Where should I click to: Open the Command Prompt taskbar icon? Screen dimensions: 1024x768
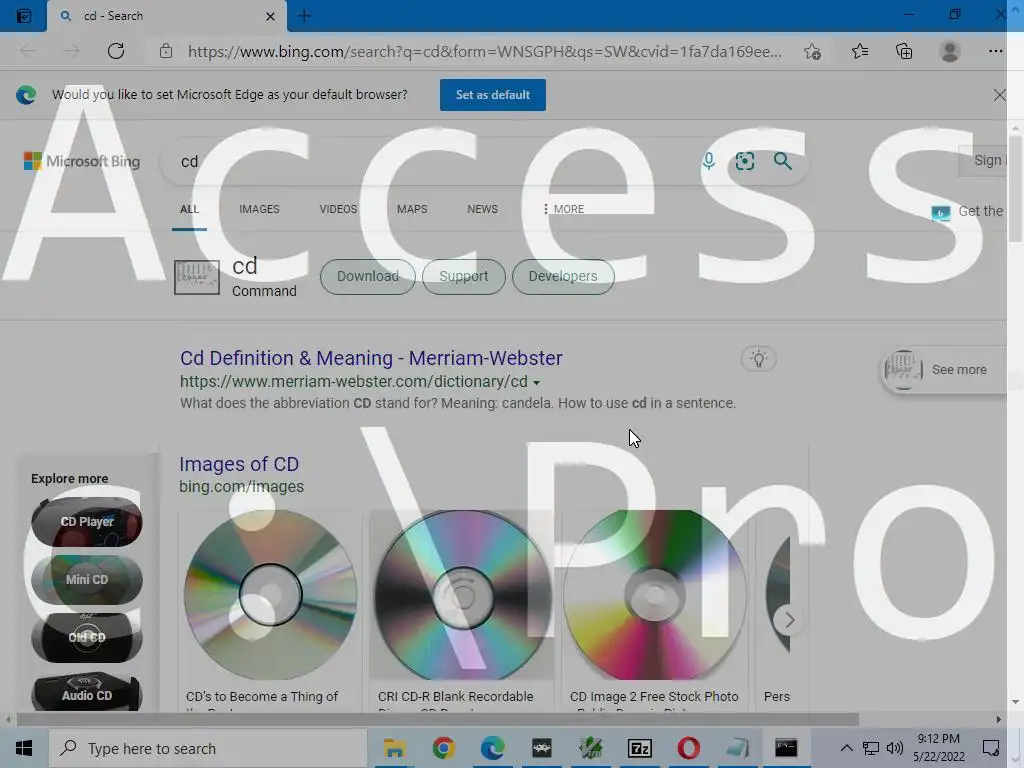pyautogui.click(x=786, y=748)
